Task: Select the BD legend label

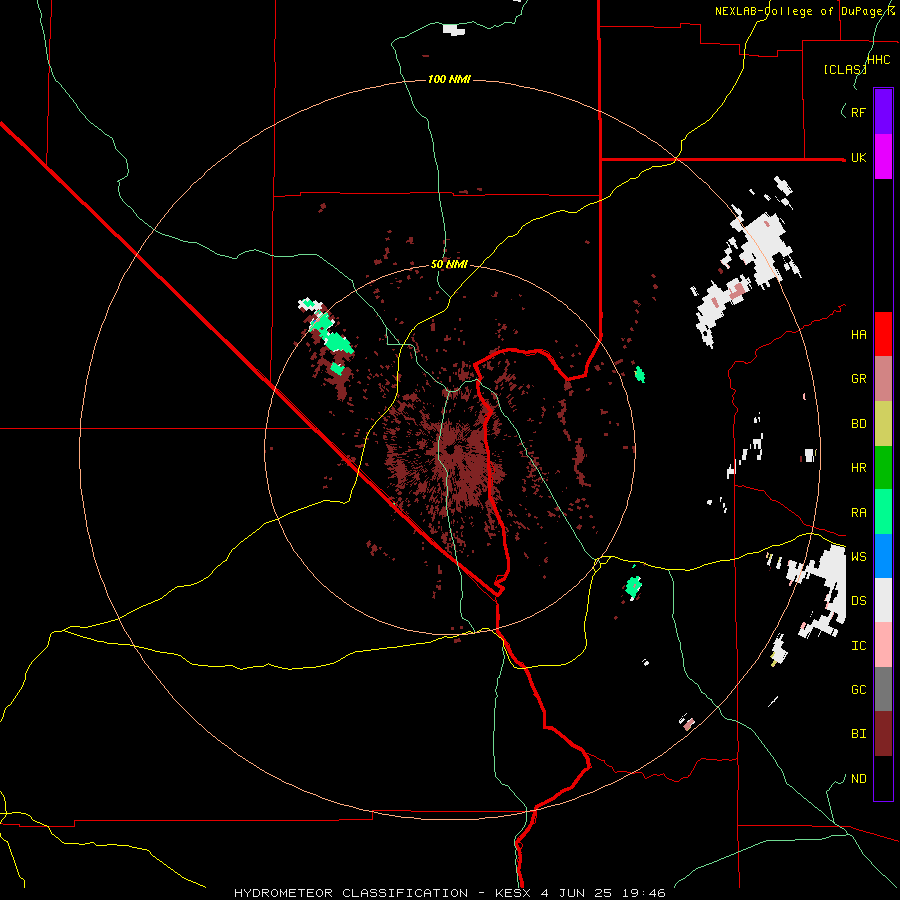Action: (858, 424)
